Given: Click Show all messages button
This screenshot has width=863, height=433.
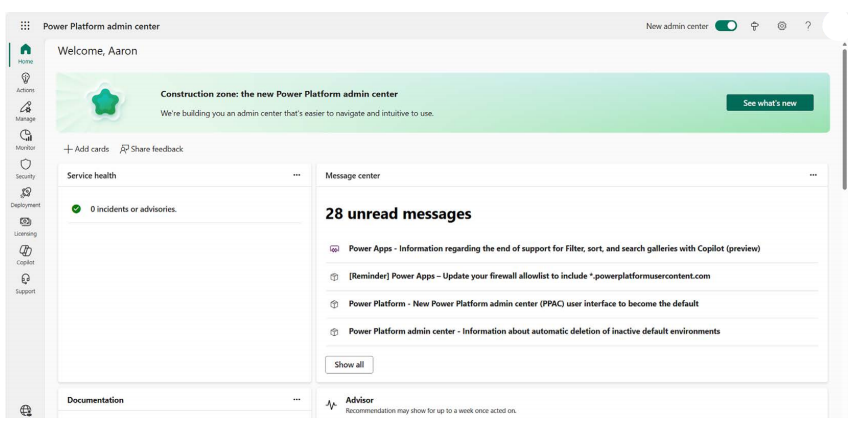Looking at the screenshot, I should tap(349, 365).
